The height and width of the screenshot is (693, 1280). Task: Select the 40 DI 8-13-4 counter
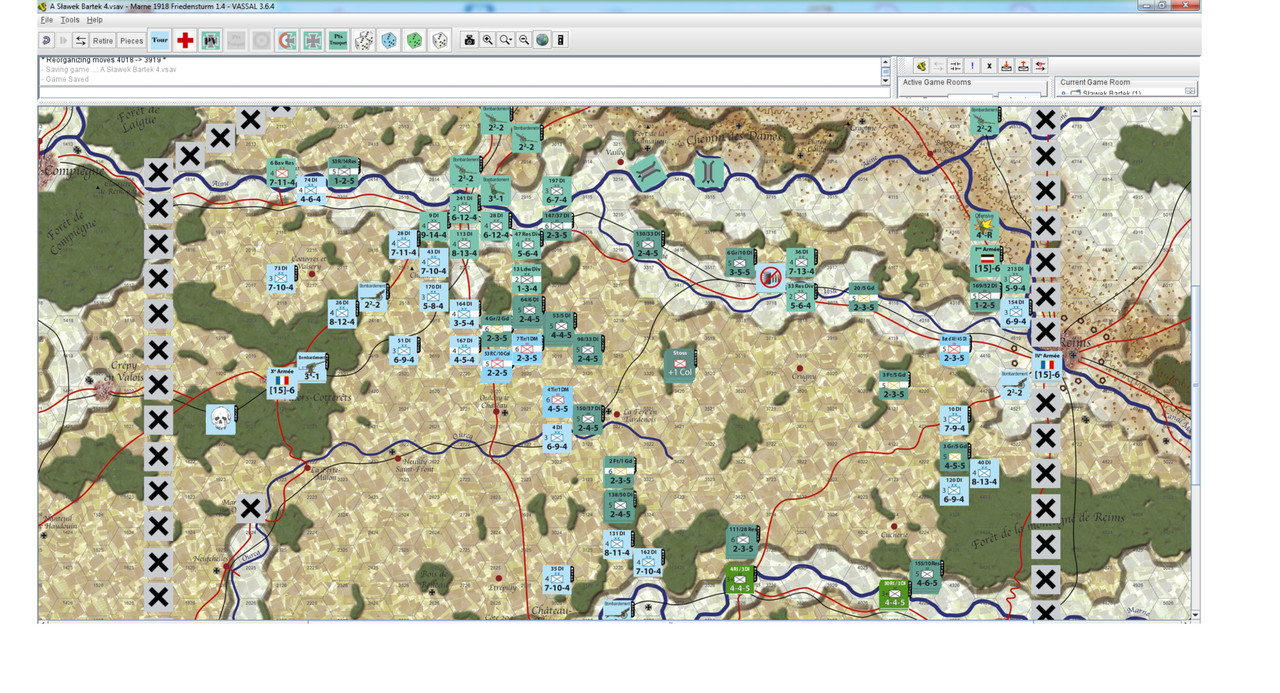983,473
